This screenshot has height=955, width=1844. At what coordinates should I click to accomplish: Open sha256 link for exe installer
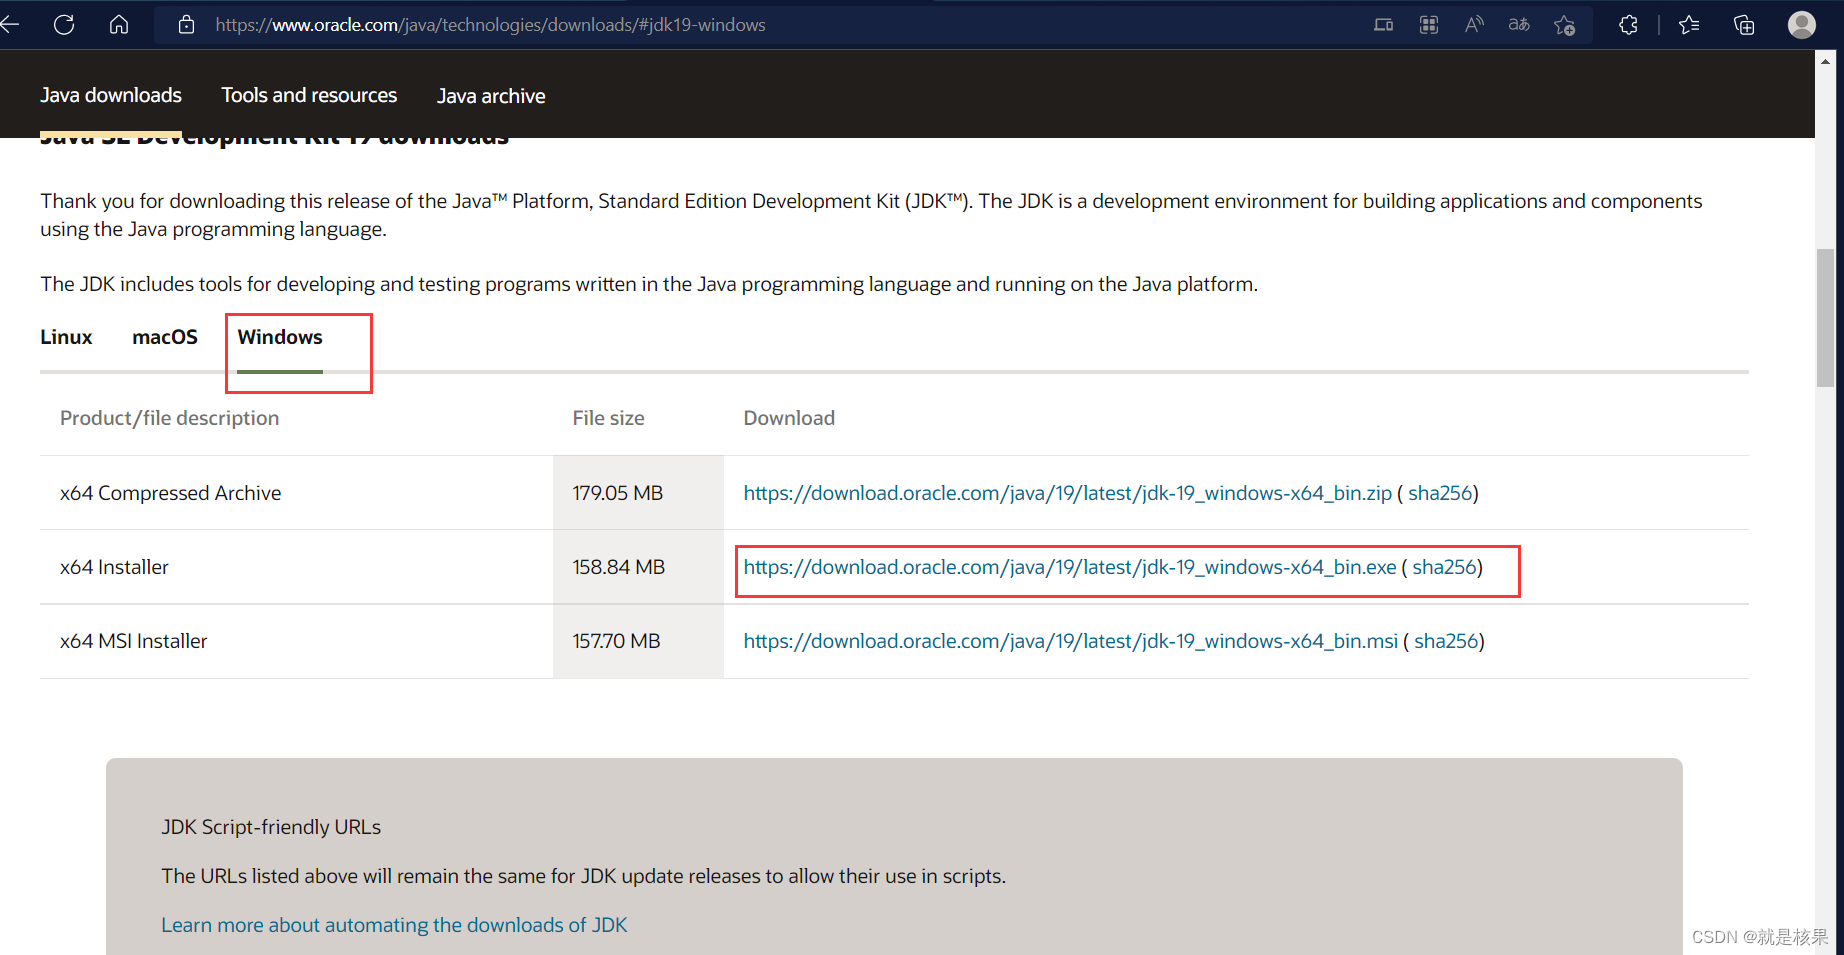coord(1444,567)
